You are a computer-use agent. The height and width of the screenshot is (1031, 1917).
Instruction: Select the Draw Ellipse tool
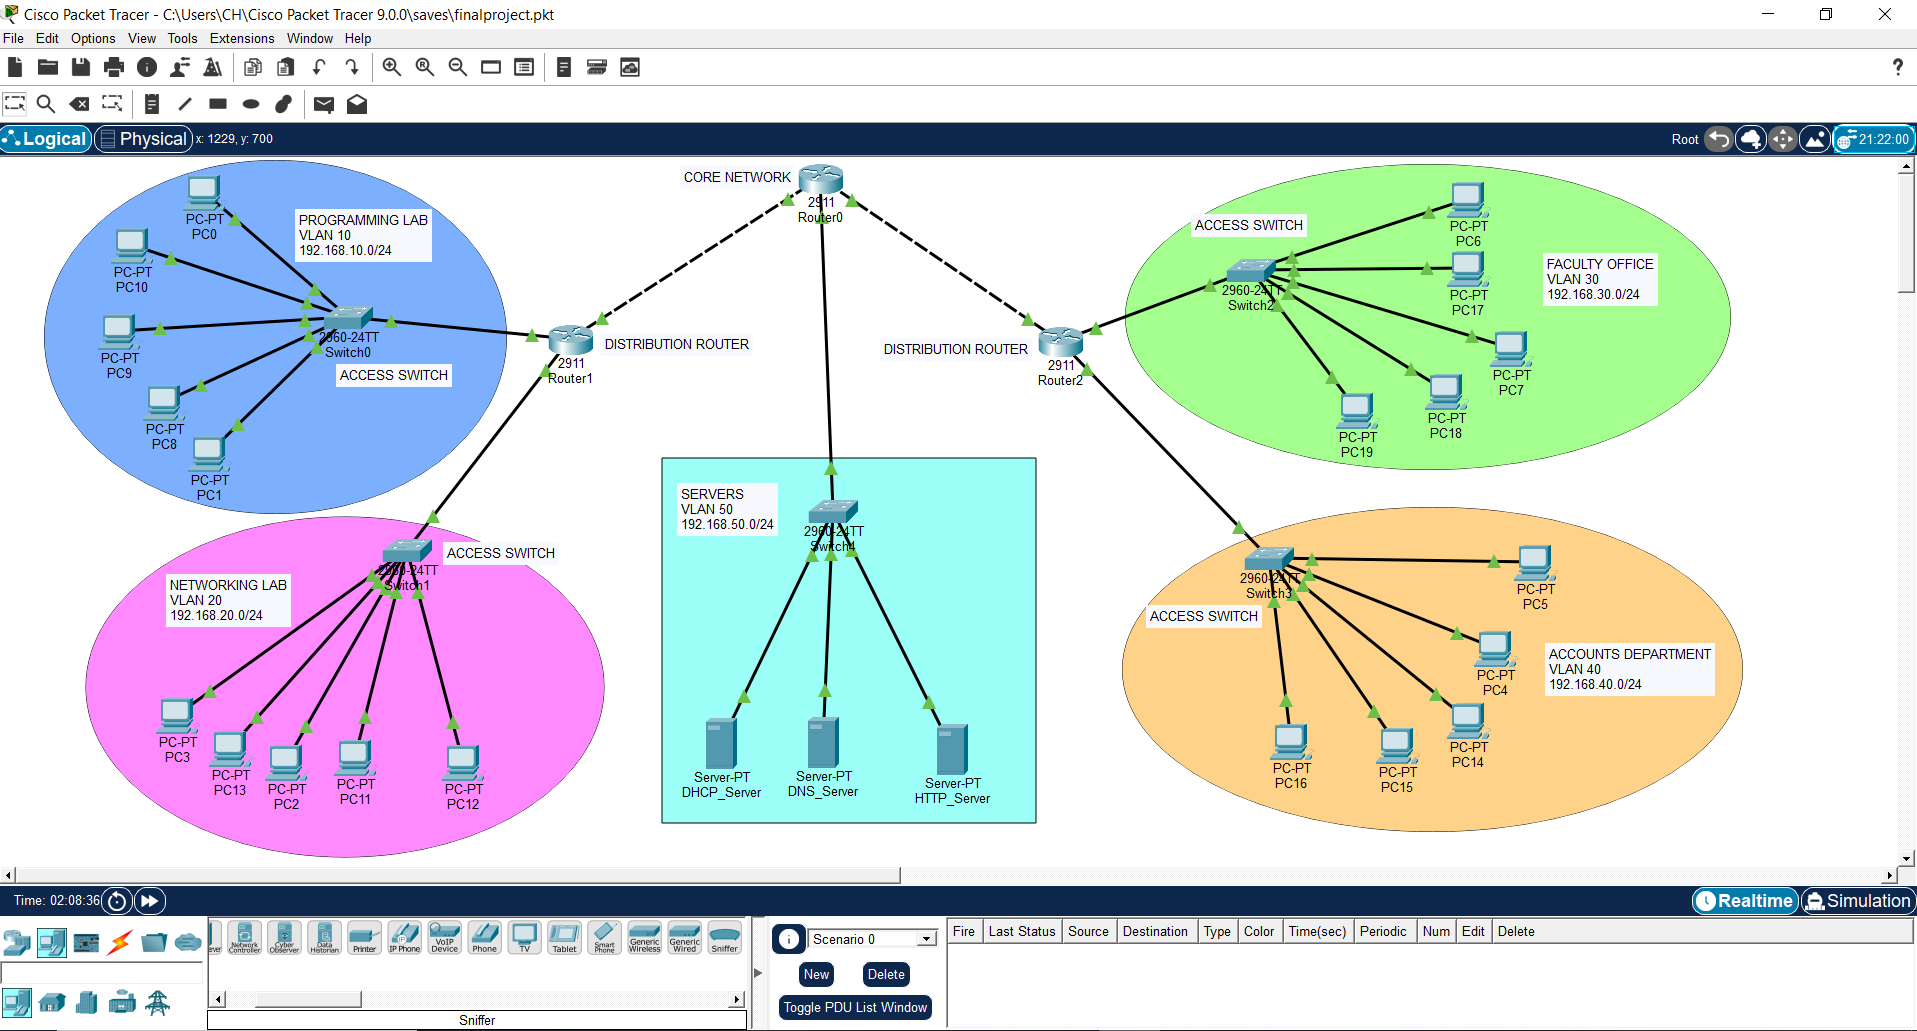click(x=251, y=103)
